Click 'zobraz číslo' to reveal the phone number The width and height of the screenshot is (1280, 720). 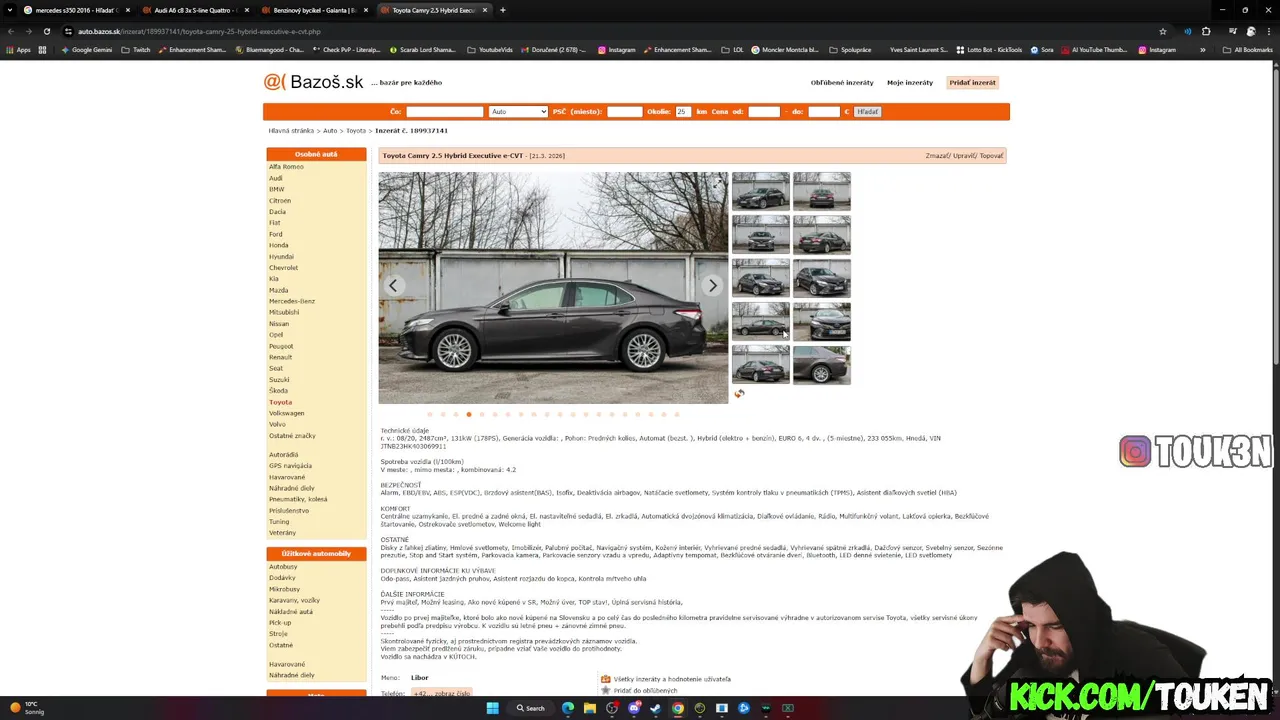[441, 693]
